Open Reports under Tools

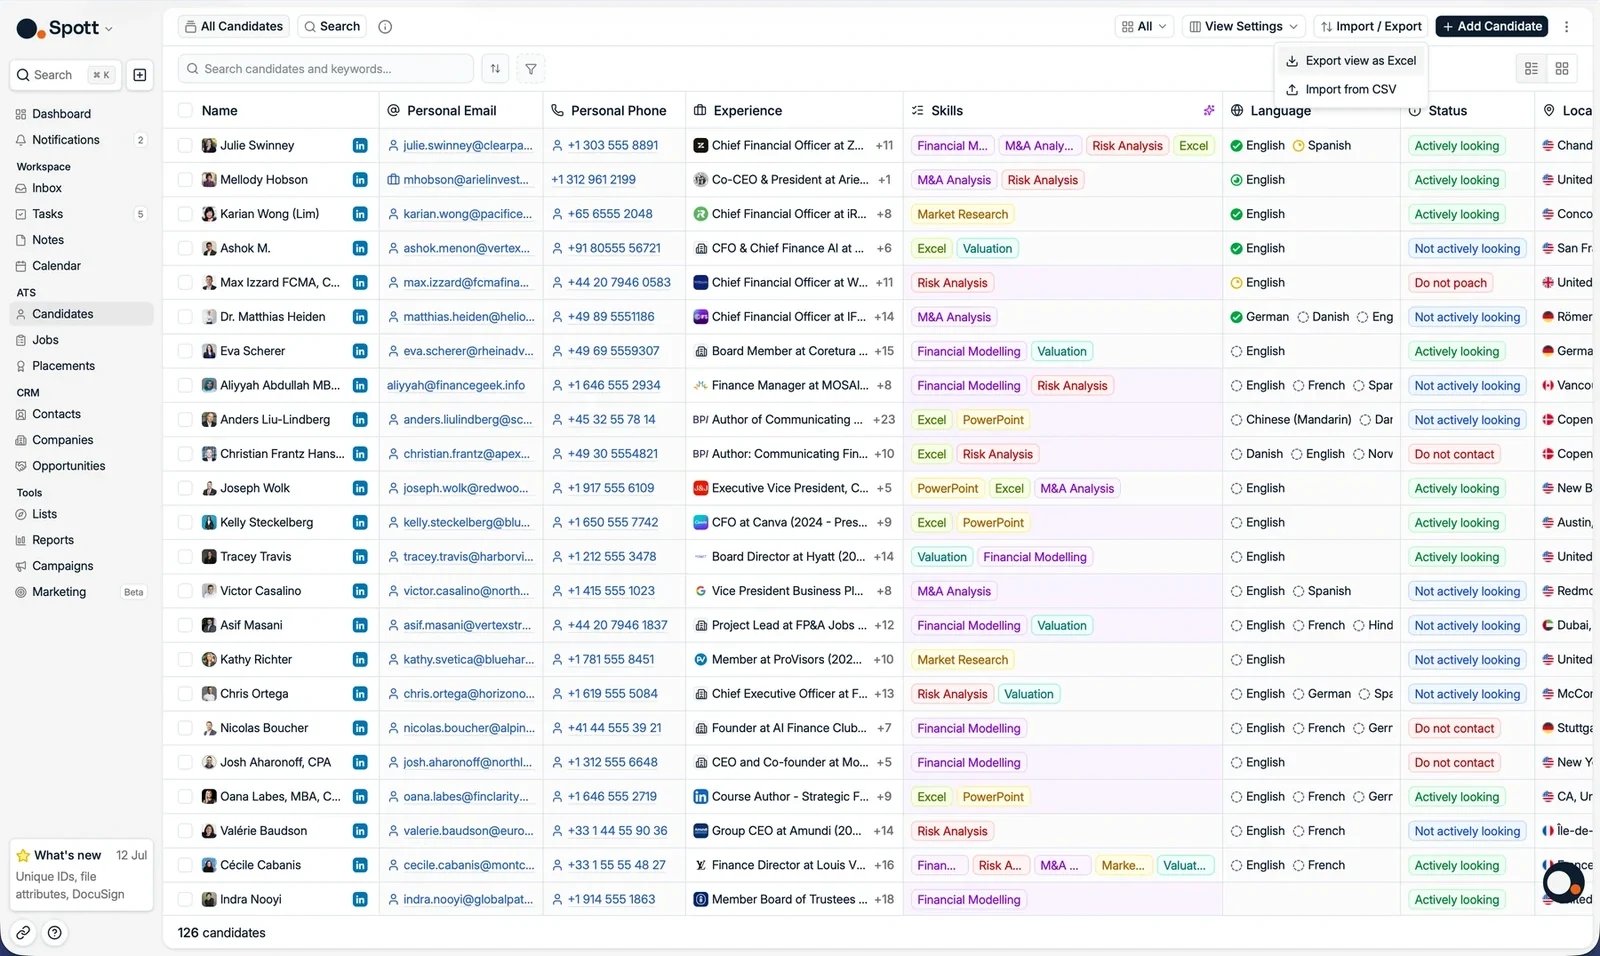(x=53, y=540)
